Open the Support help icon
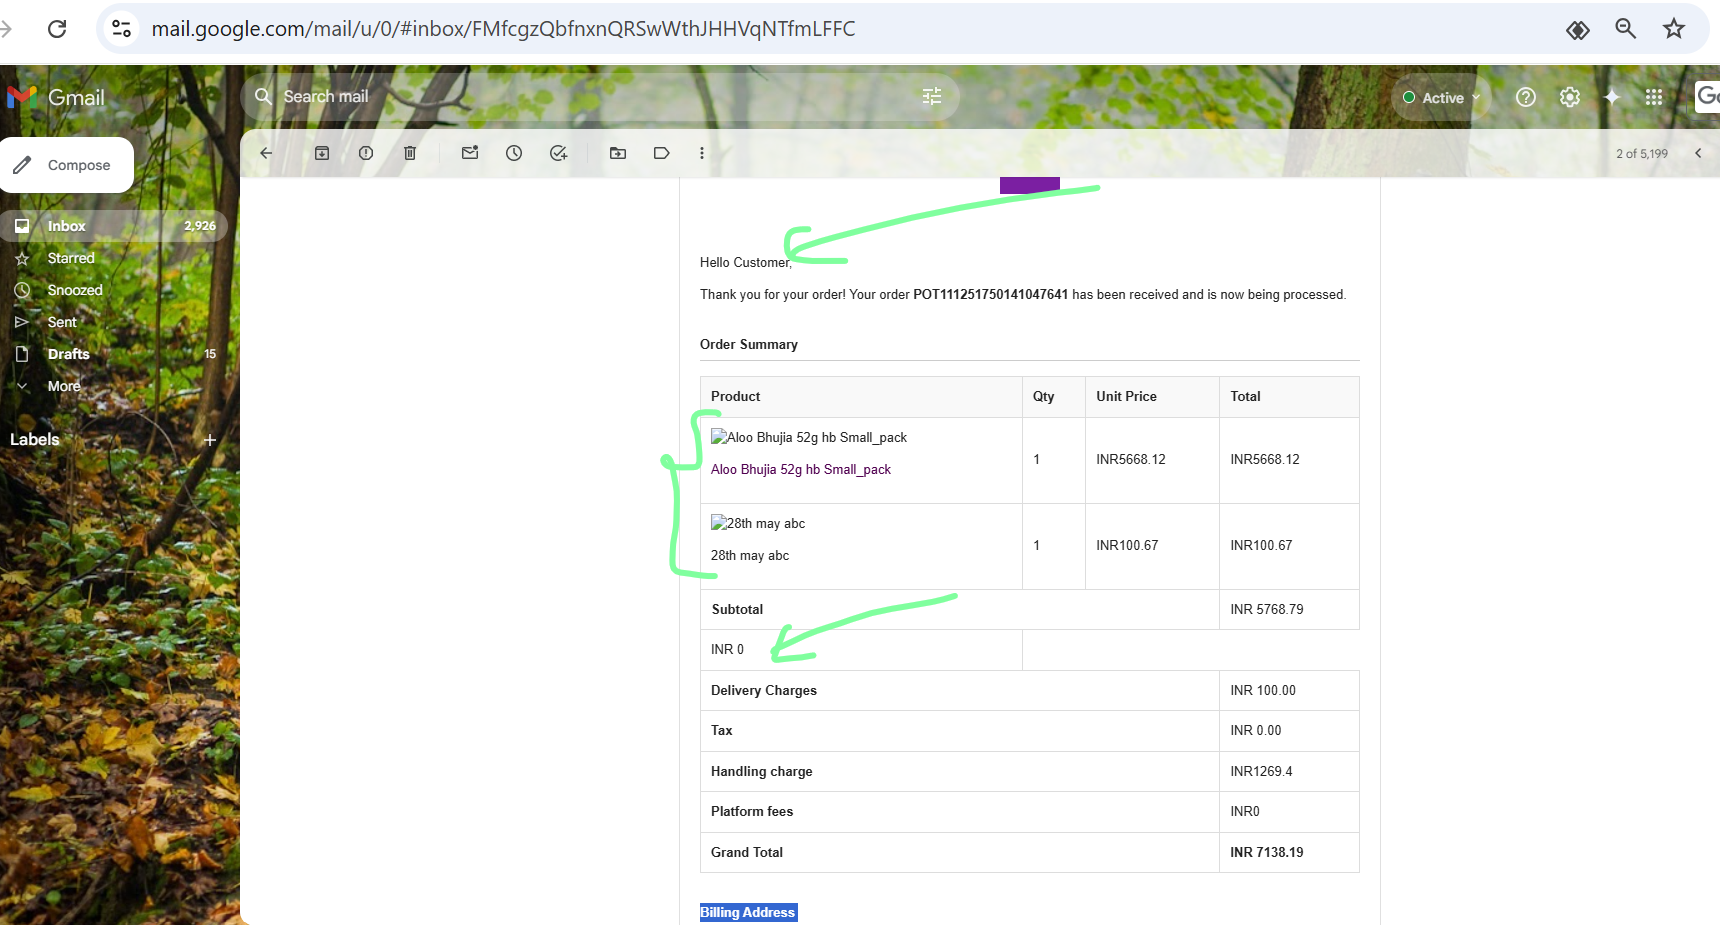 (x=1526, y=97)
